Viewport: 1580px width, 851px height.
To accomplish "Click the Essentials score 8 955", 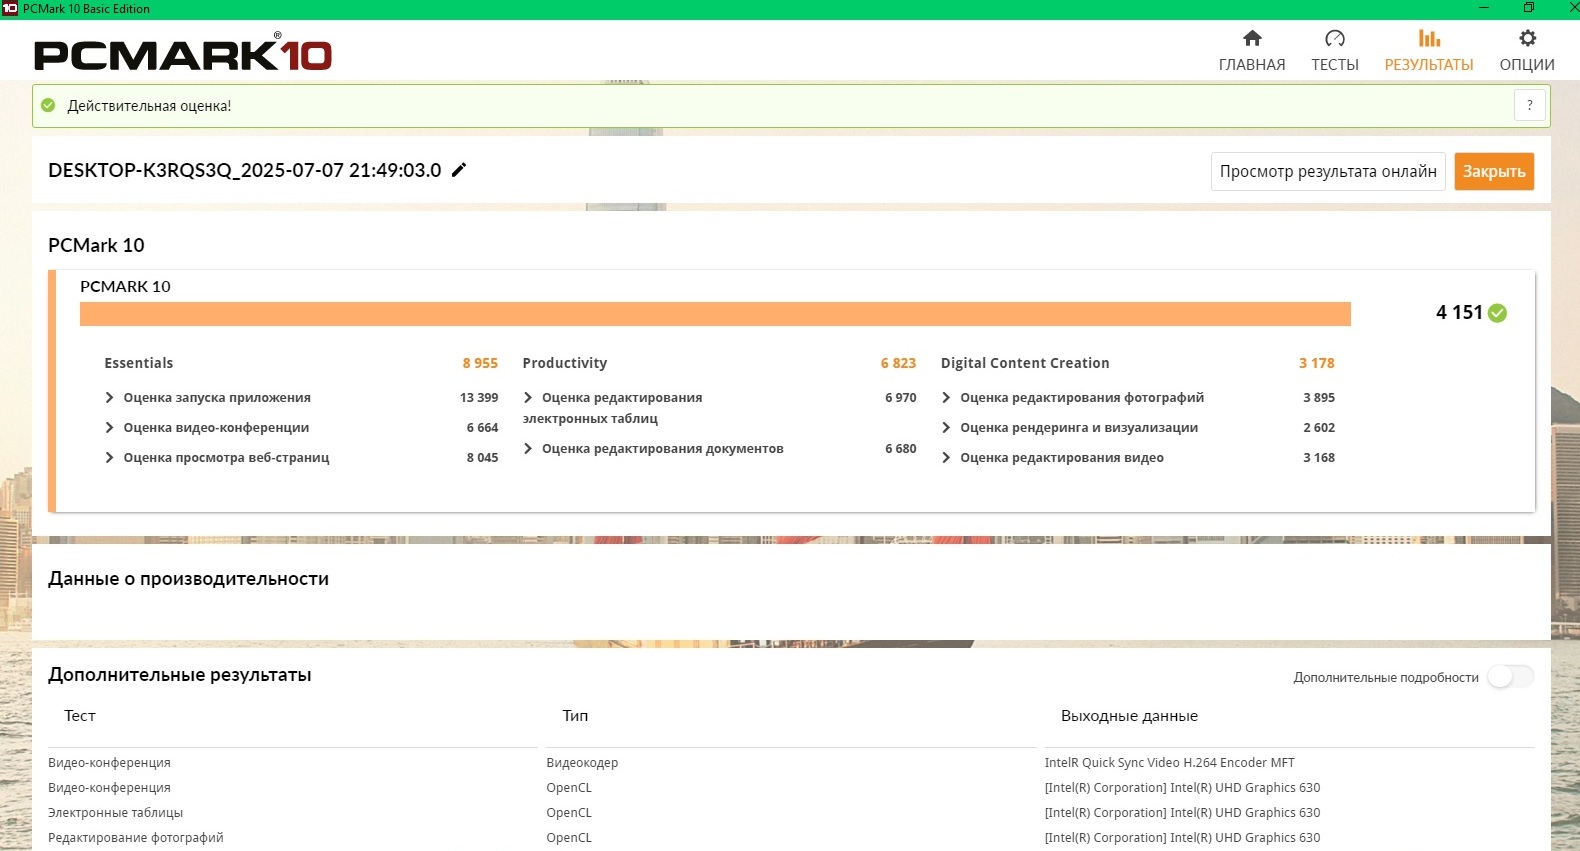I will pyautogui.click(x=480, y=363).
